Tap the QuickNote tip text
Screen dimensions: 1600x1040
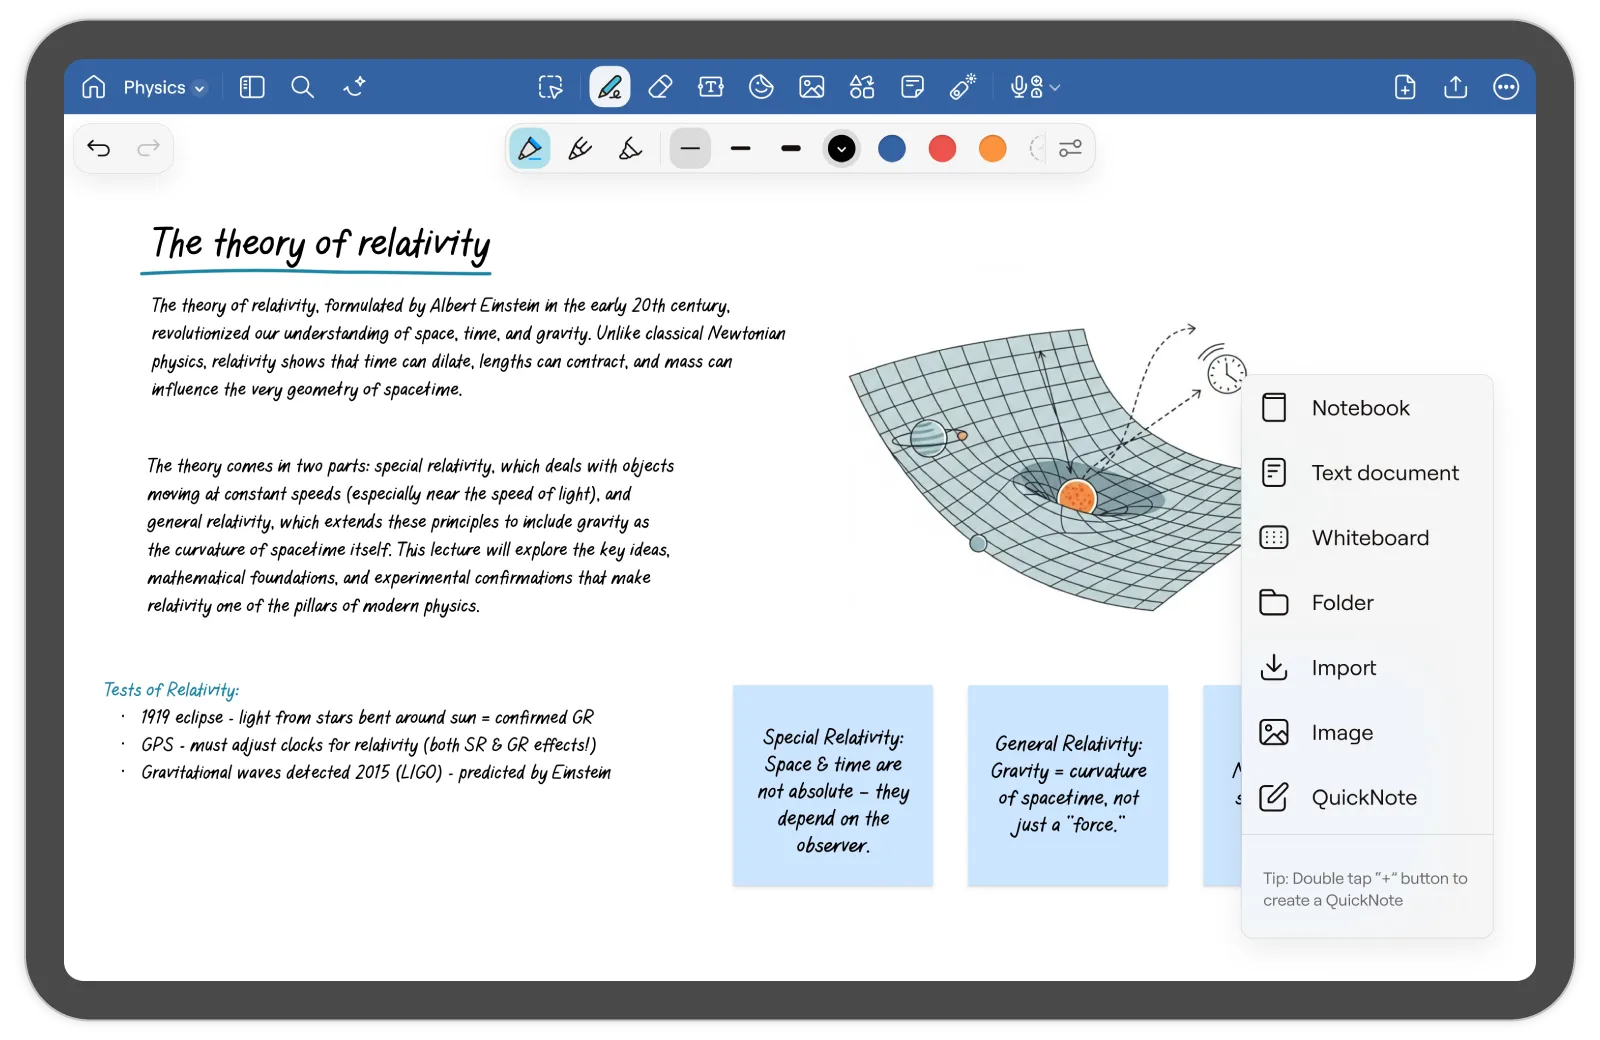1365,889
